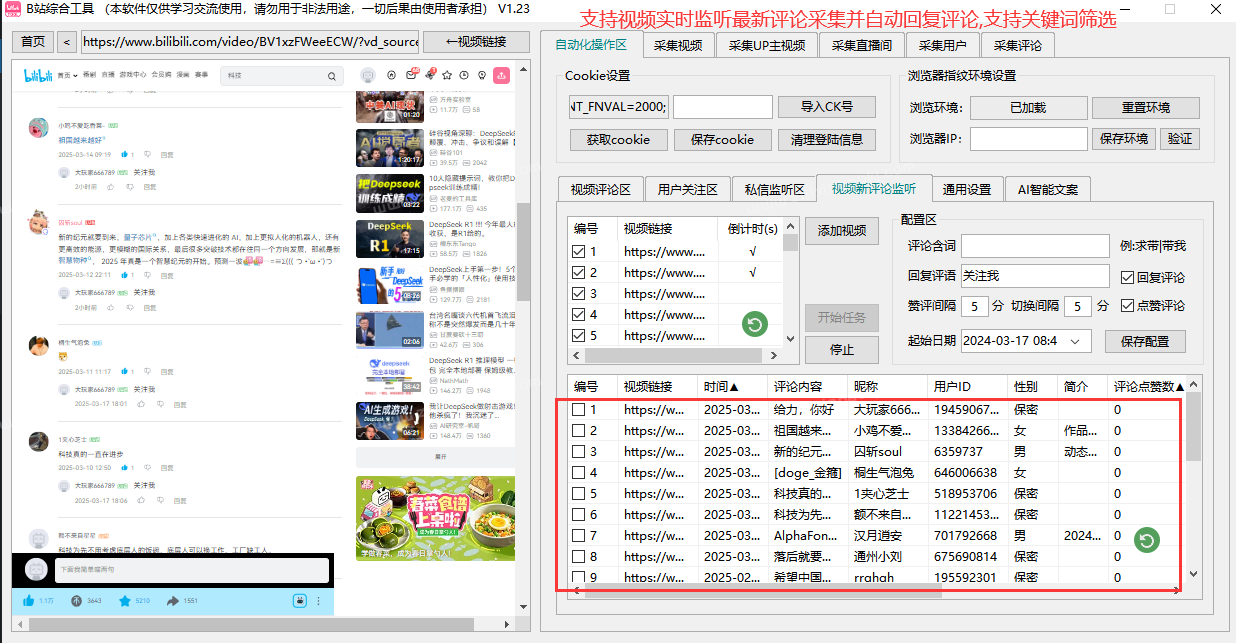Expand the 首页 dropdown on bilibili navbar
The height and width of the screenshot is (643, 1236).
click(x=75, y=74)
